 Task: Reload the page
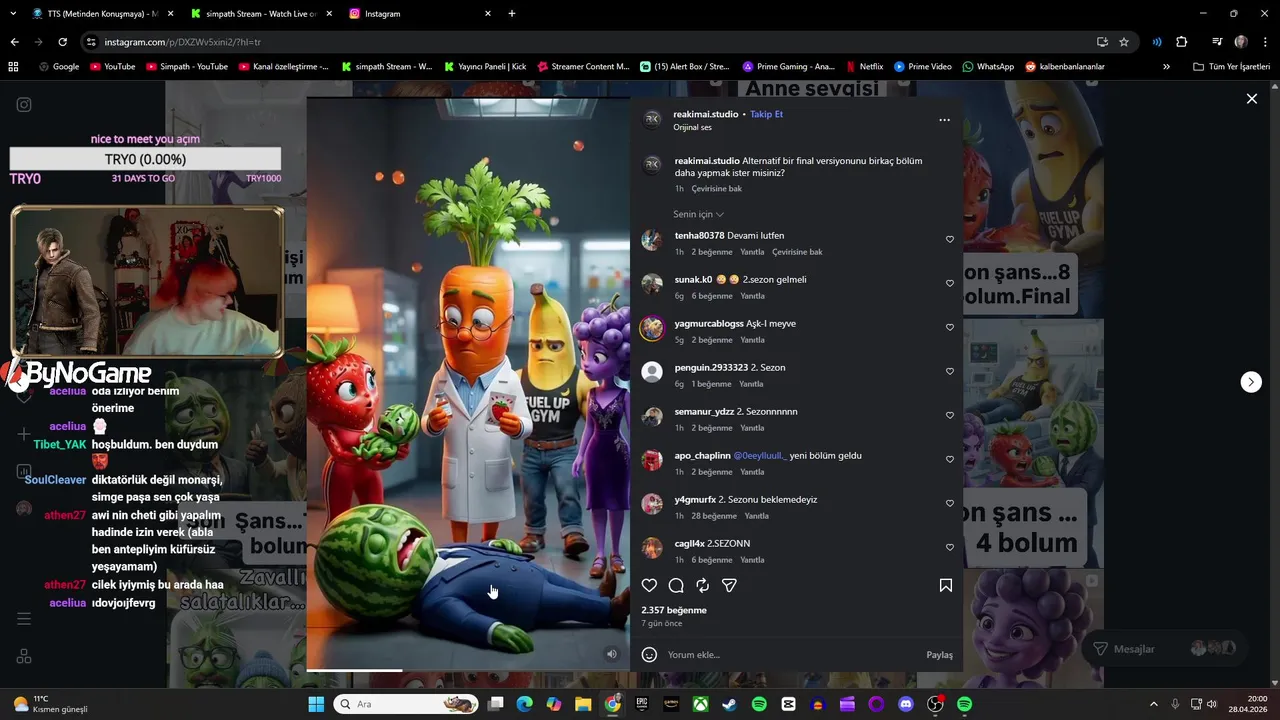coord(62,42)
